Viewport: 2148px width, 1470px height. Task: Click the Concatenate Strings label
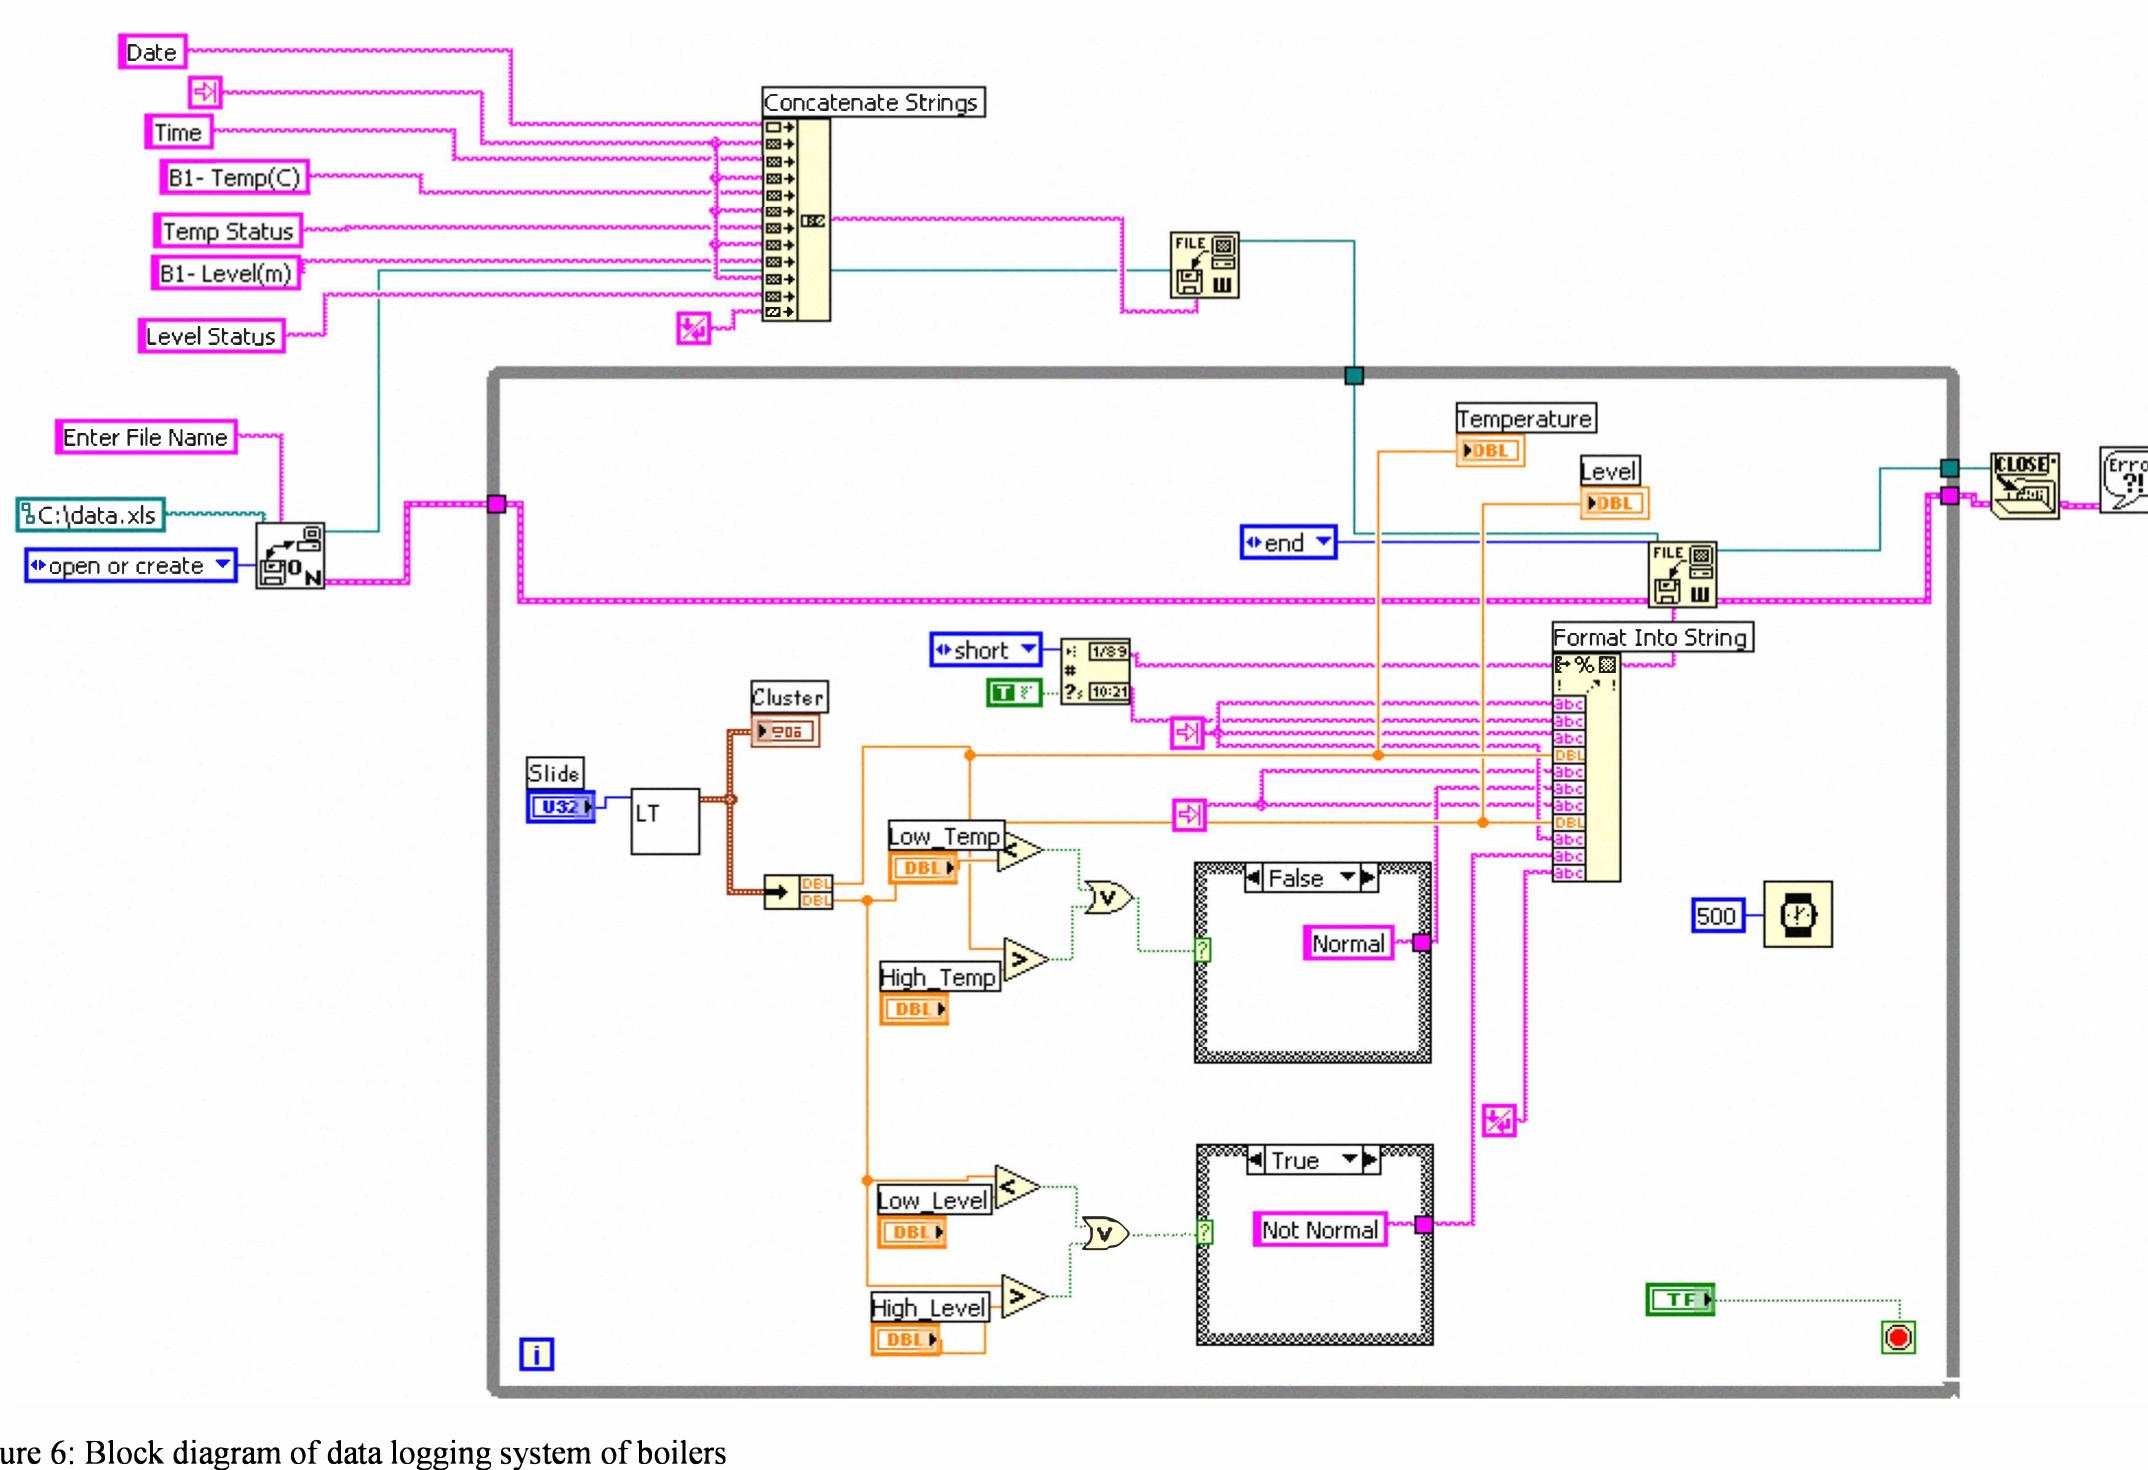coord(871,102)
